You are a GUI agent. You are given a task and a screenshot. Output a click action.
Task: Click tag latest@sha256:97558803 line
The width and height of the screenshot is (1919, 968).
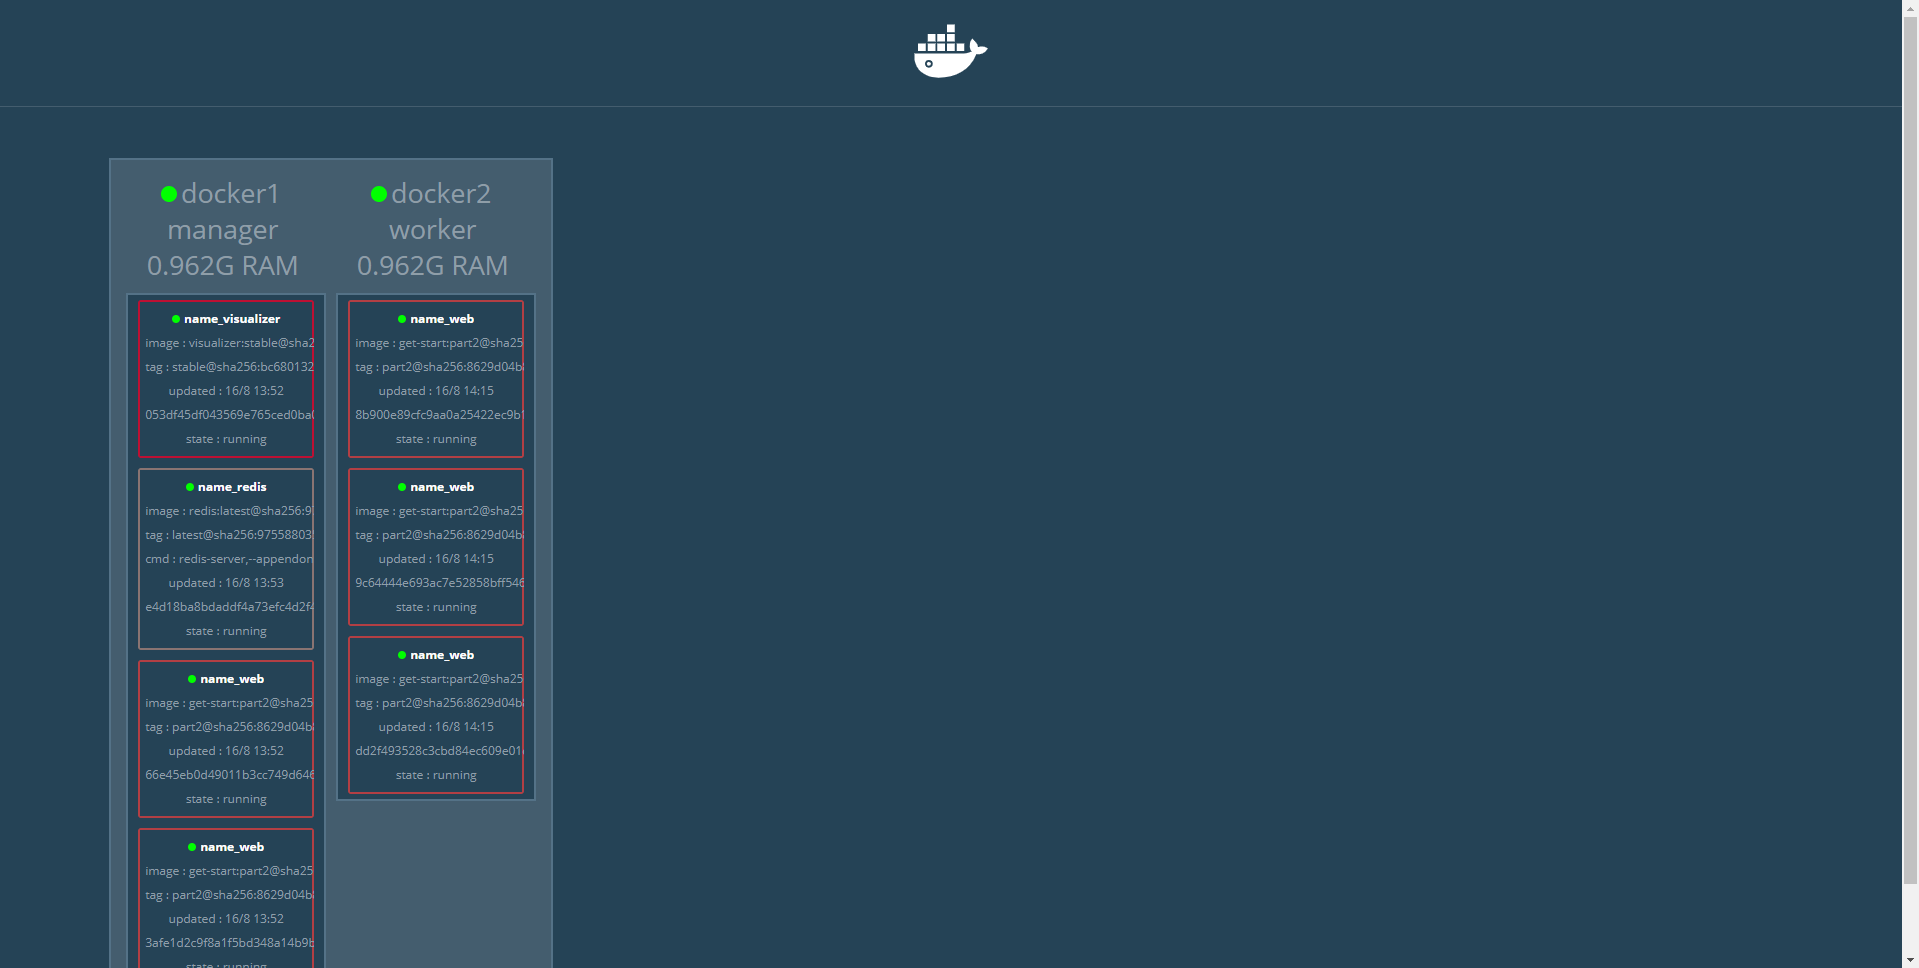coord(229,535)
